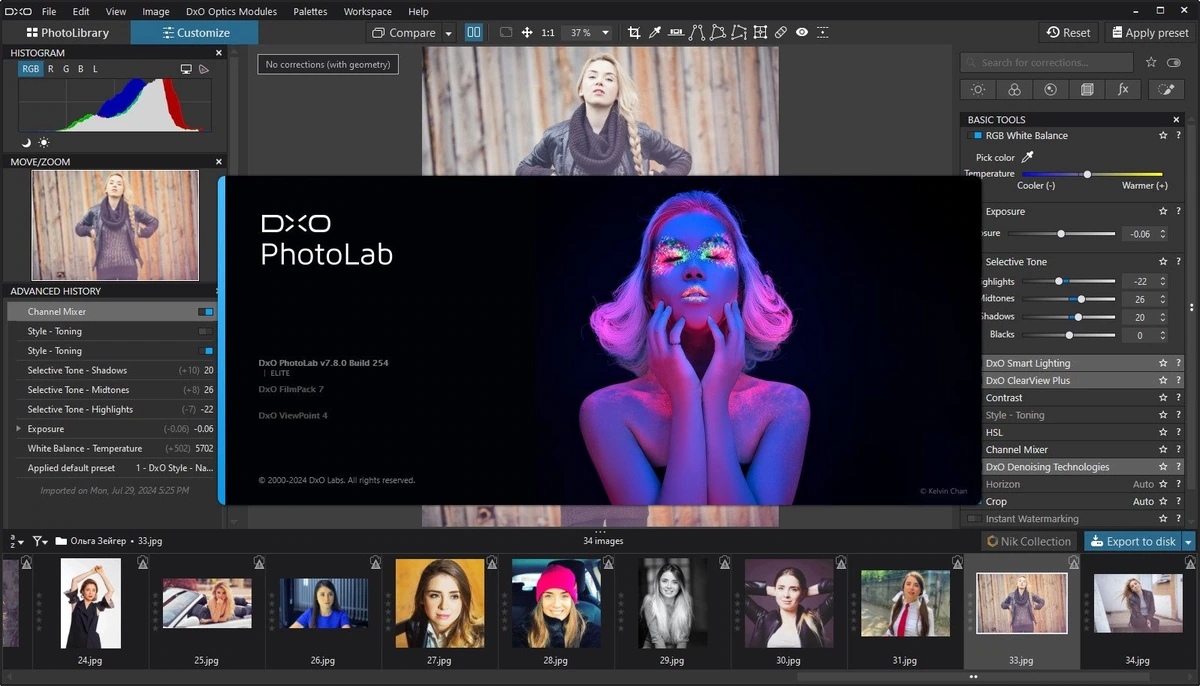Click the Midtones slider in Selective Tone

(1068, 299)
